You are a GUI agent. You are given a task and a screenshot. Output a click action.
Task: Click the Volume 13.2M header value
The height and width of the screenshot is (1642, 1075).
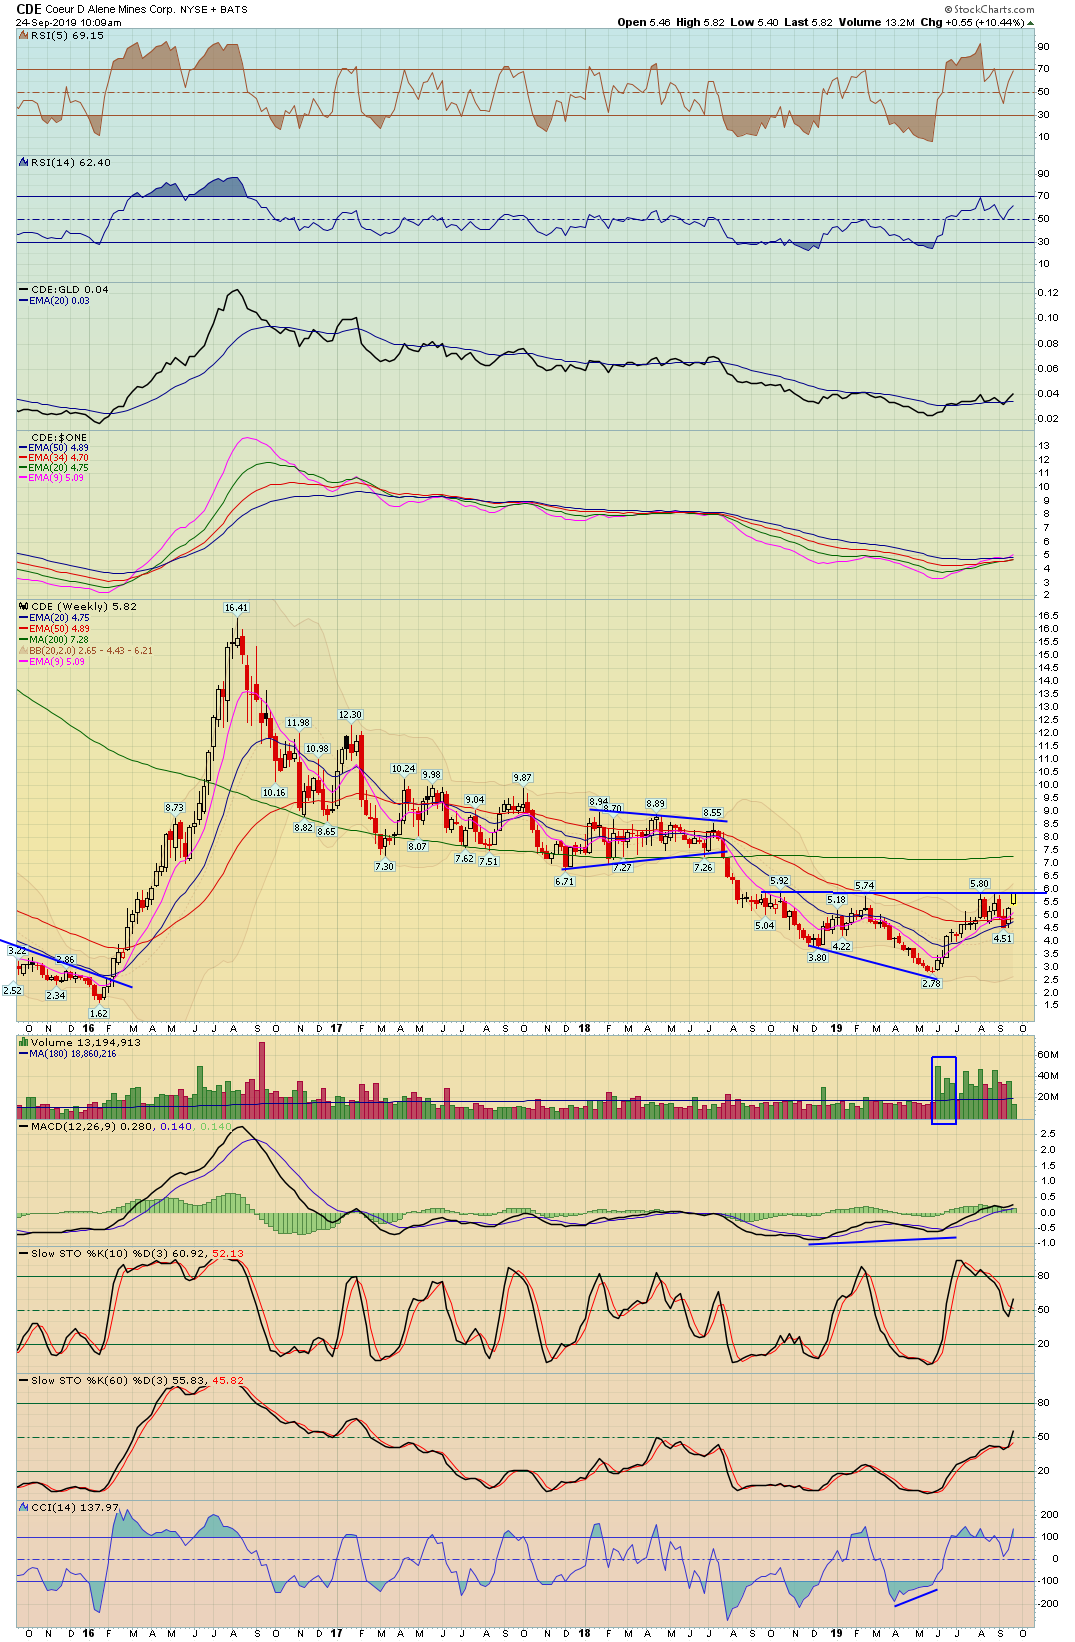877,22
